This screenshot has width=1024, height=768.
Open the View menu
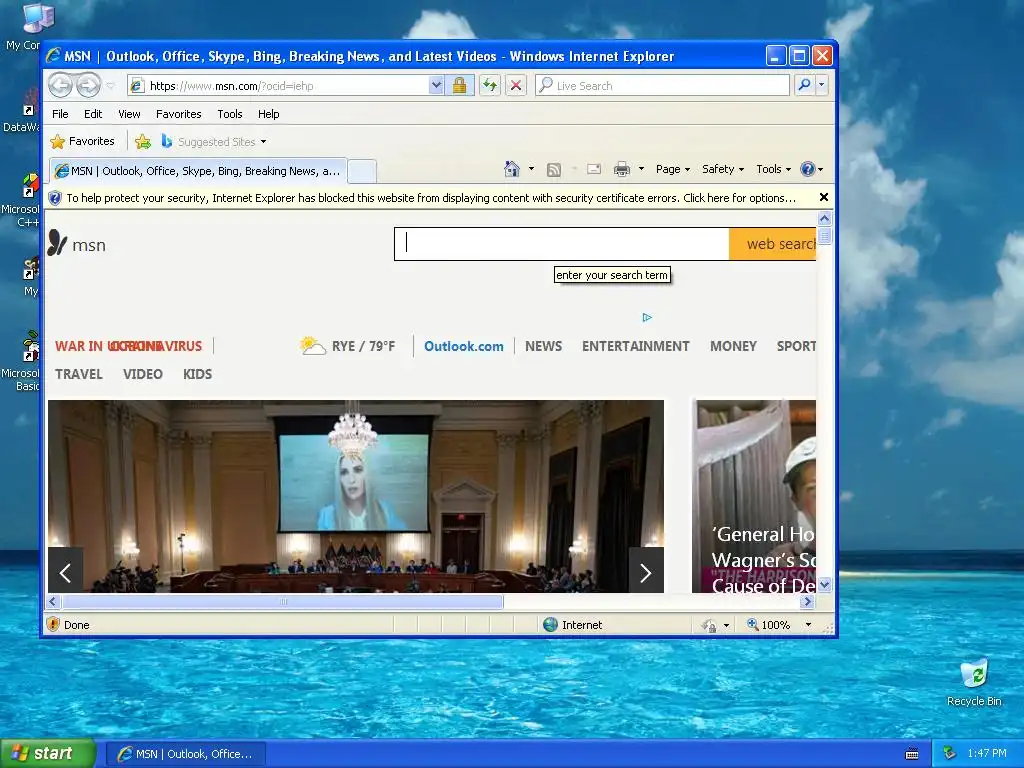tap(129, 114)
